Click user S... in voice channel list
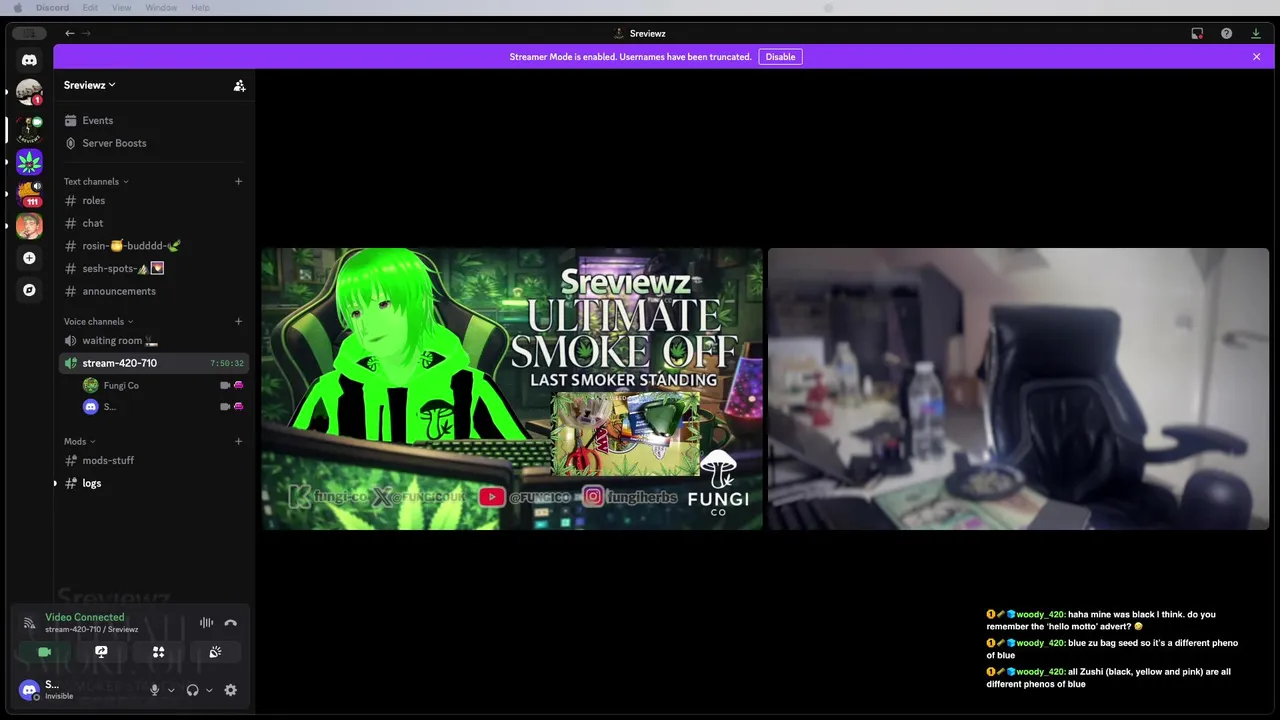Image resolution: width=1280 pixels, height=720 pixels. click(163, 407)
